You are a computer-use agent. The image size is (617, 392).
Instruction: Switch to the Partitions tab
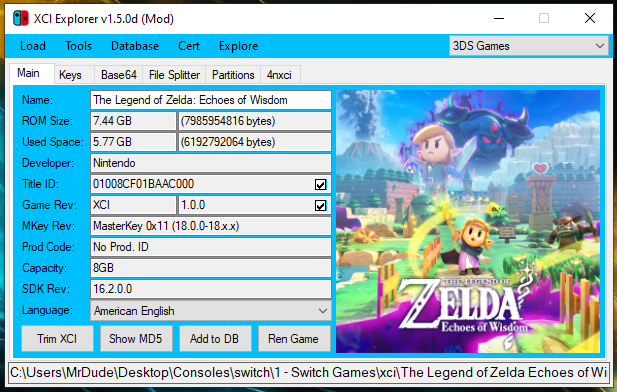(x=233, y=75)
